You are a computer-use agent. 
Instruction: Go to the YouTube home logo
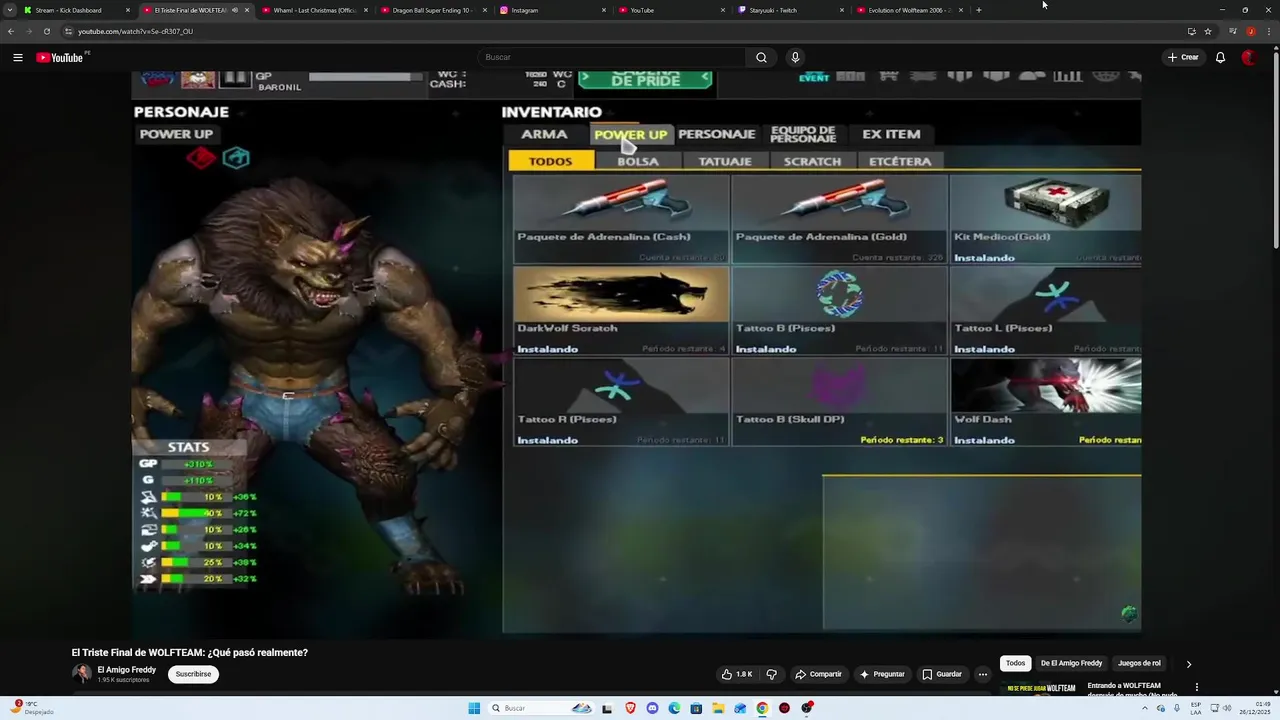[60, 57]
